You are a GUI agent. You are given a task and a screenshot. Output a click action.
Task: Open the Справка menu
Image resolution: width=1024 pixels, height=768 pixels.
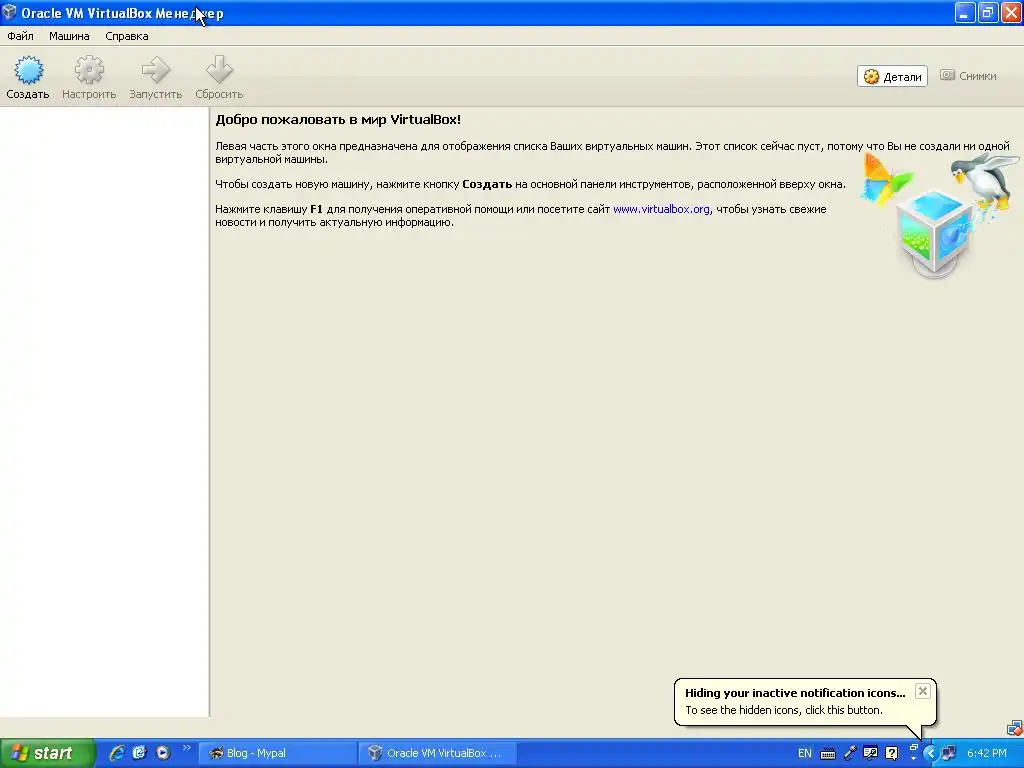coord(127,36)
